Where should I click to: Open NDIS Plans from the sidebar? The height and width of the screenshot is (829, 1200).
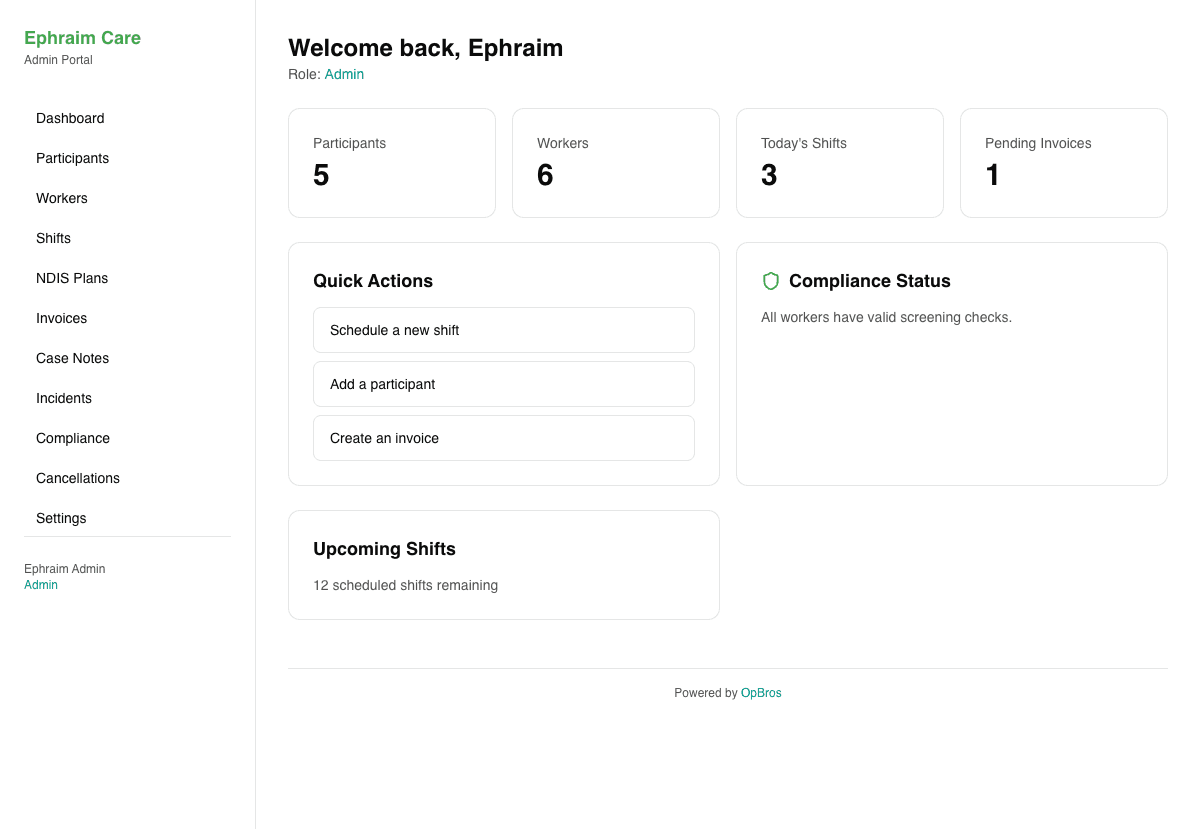(72, 278)
